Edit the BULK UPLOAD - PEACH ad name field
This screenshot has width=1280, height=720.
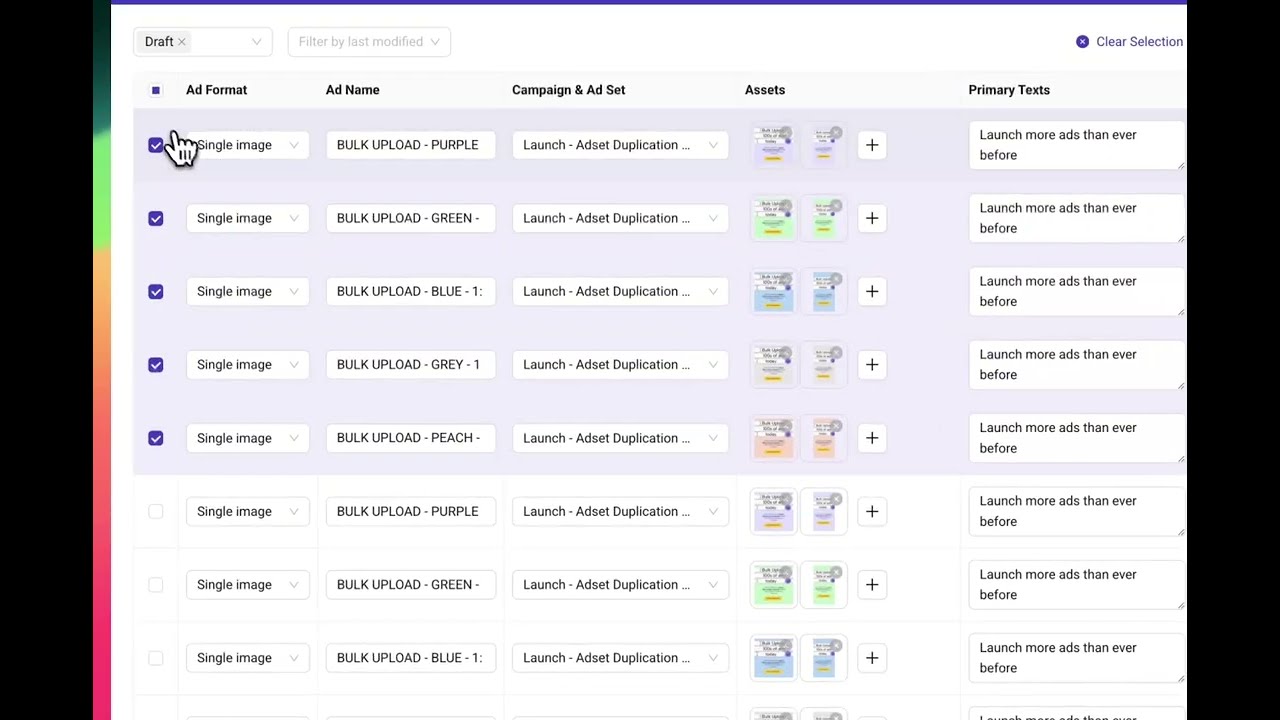[410, 438]
